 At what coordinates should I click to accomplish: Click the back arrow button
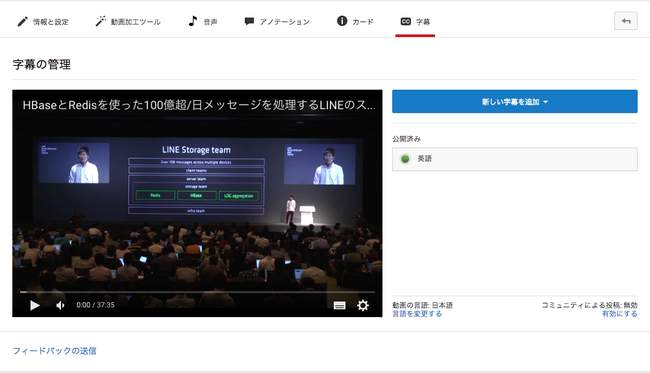coord(626,21)
